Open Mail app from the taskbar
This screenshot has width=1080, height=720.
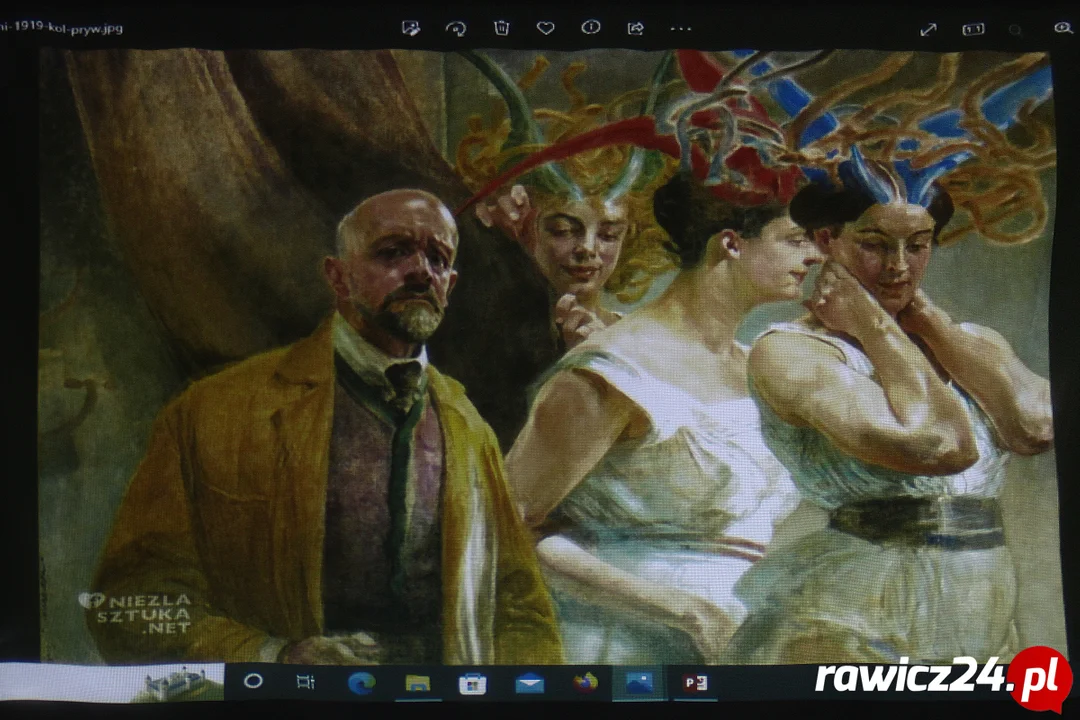[529, 683]
